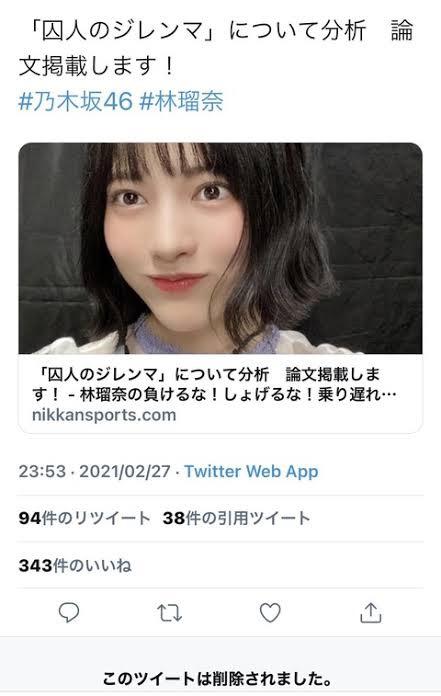Image resolution: width=441 pixels, height=696 pixels.
Task: Open the Twitter Web App source link
Action: [x=251, y=471]
